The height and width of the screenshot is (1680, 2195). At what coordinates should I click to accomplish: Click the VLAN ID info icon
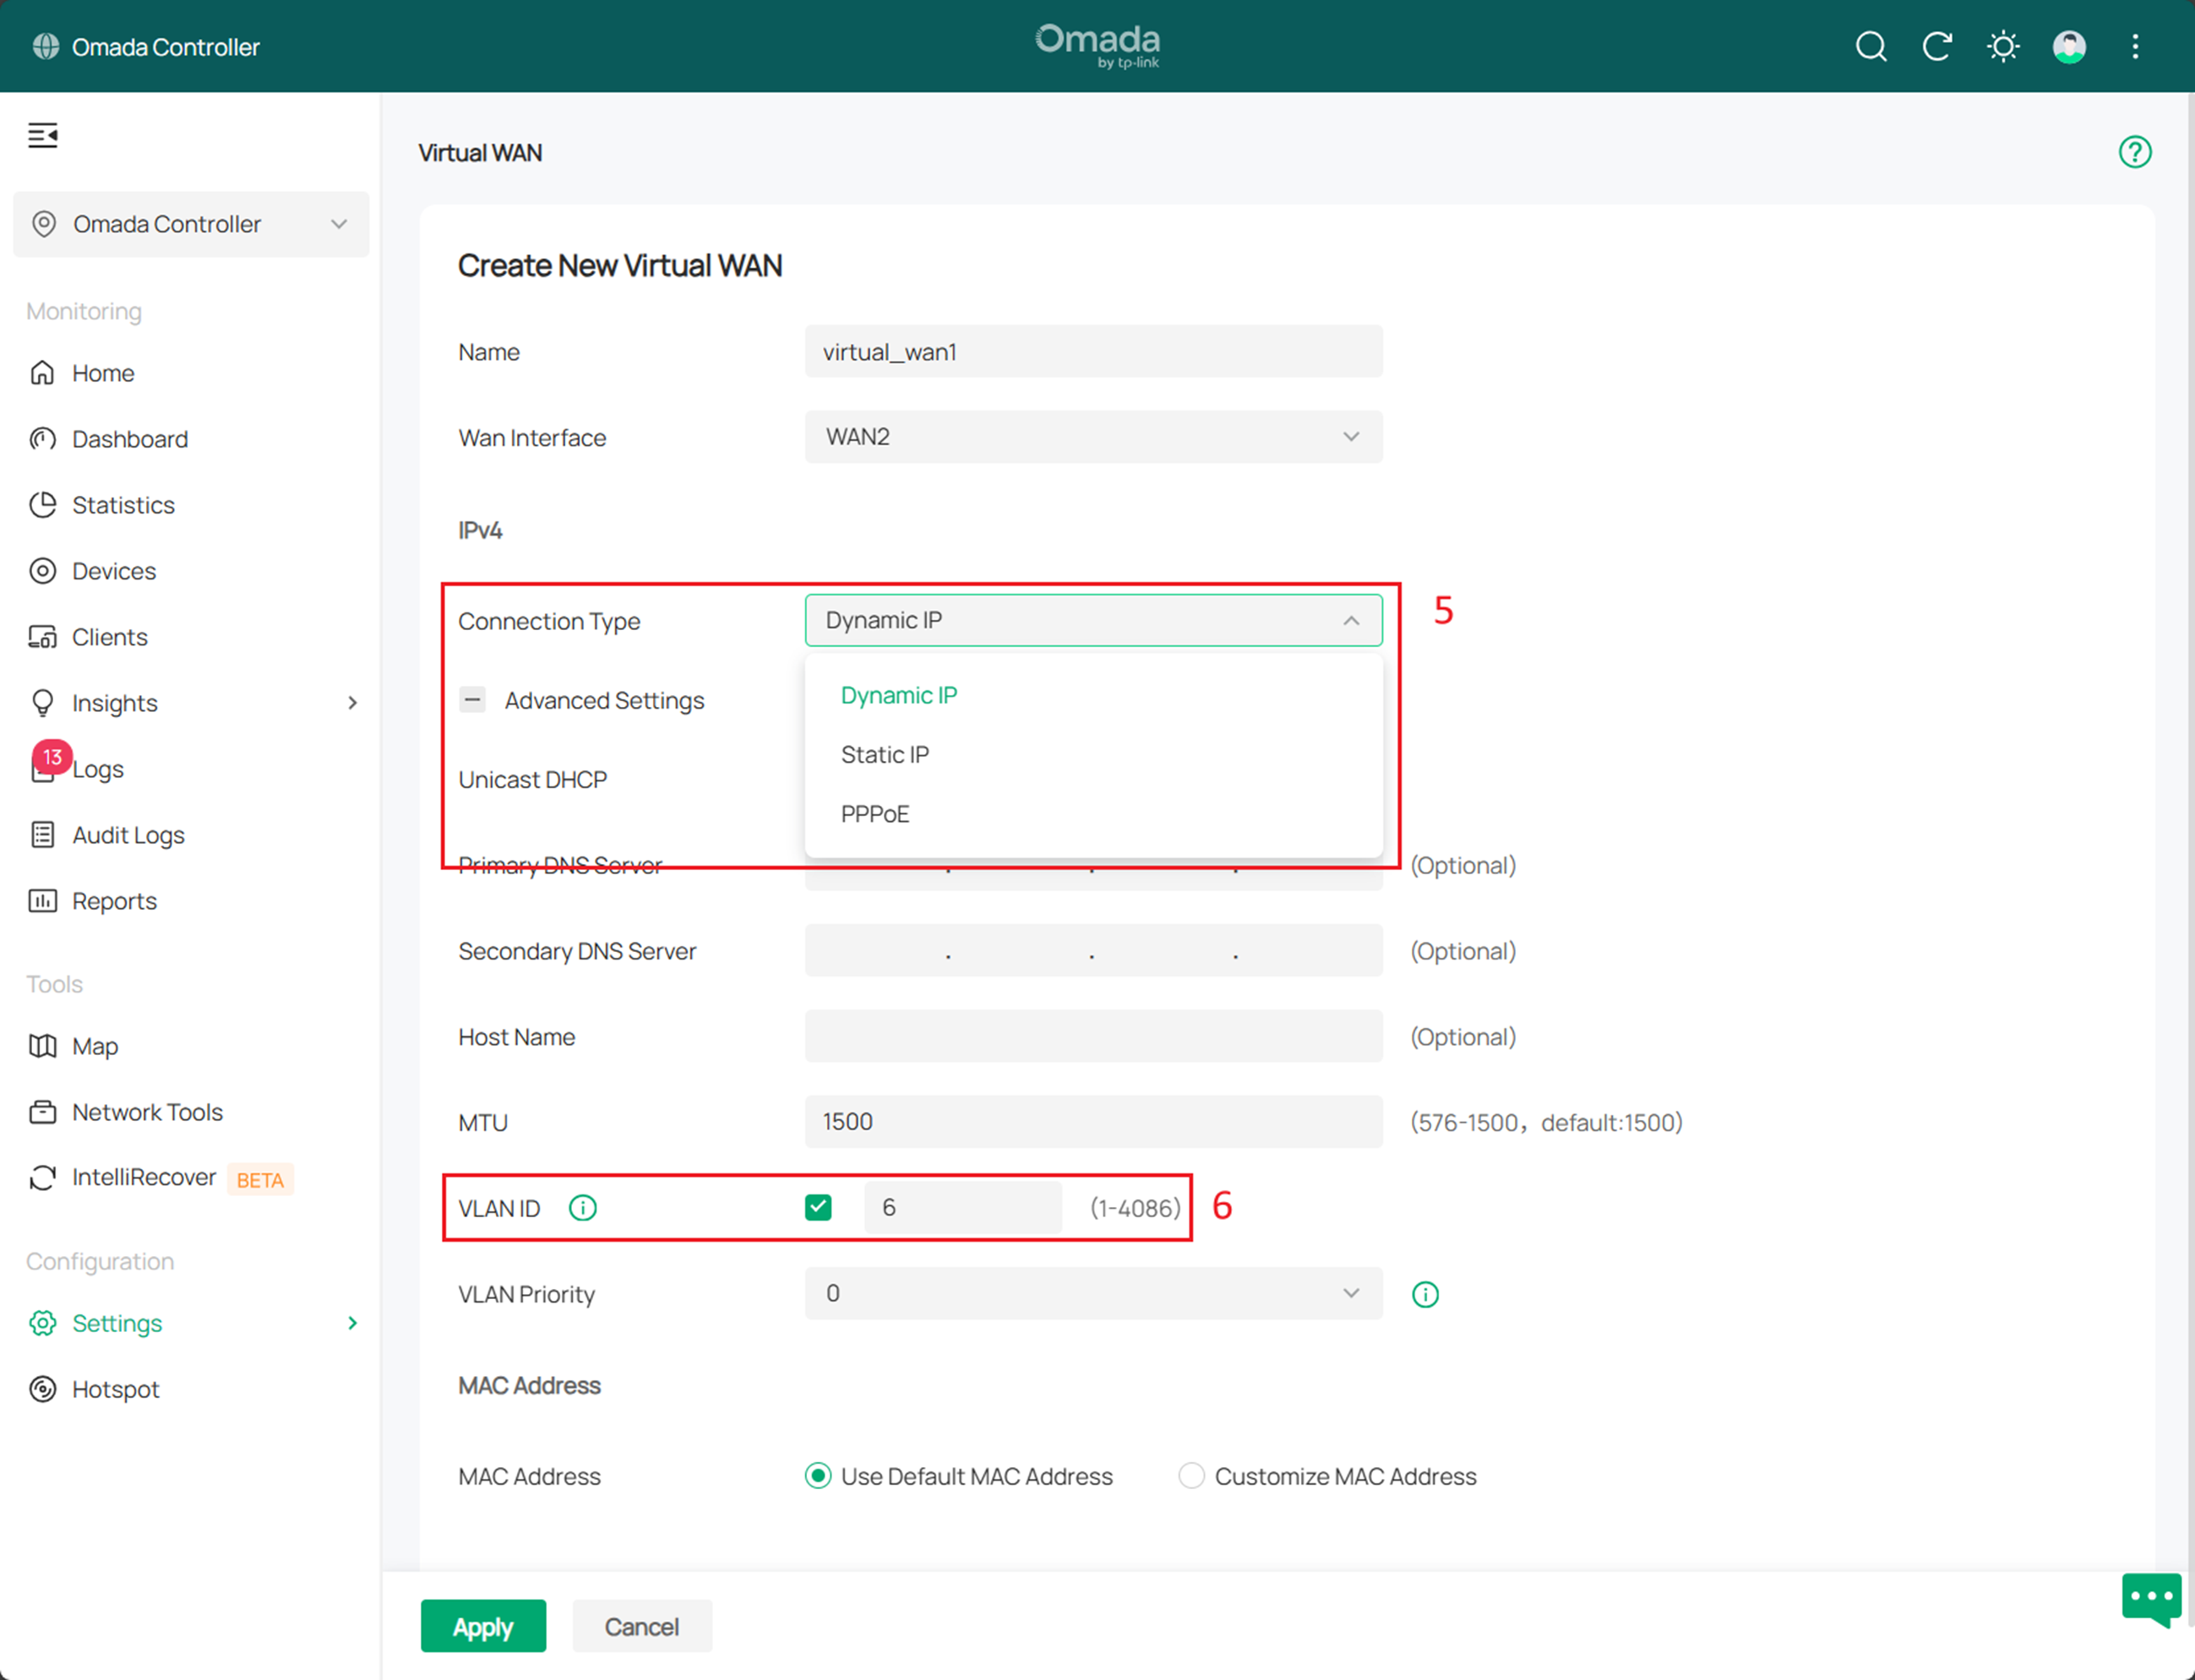[583, 1208]
